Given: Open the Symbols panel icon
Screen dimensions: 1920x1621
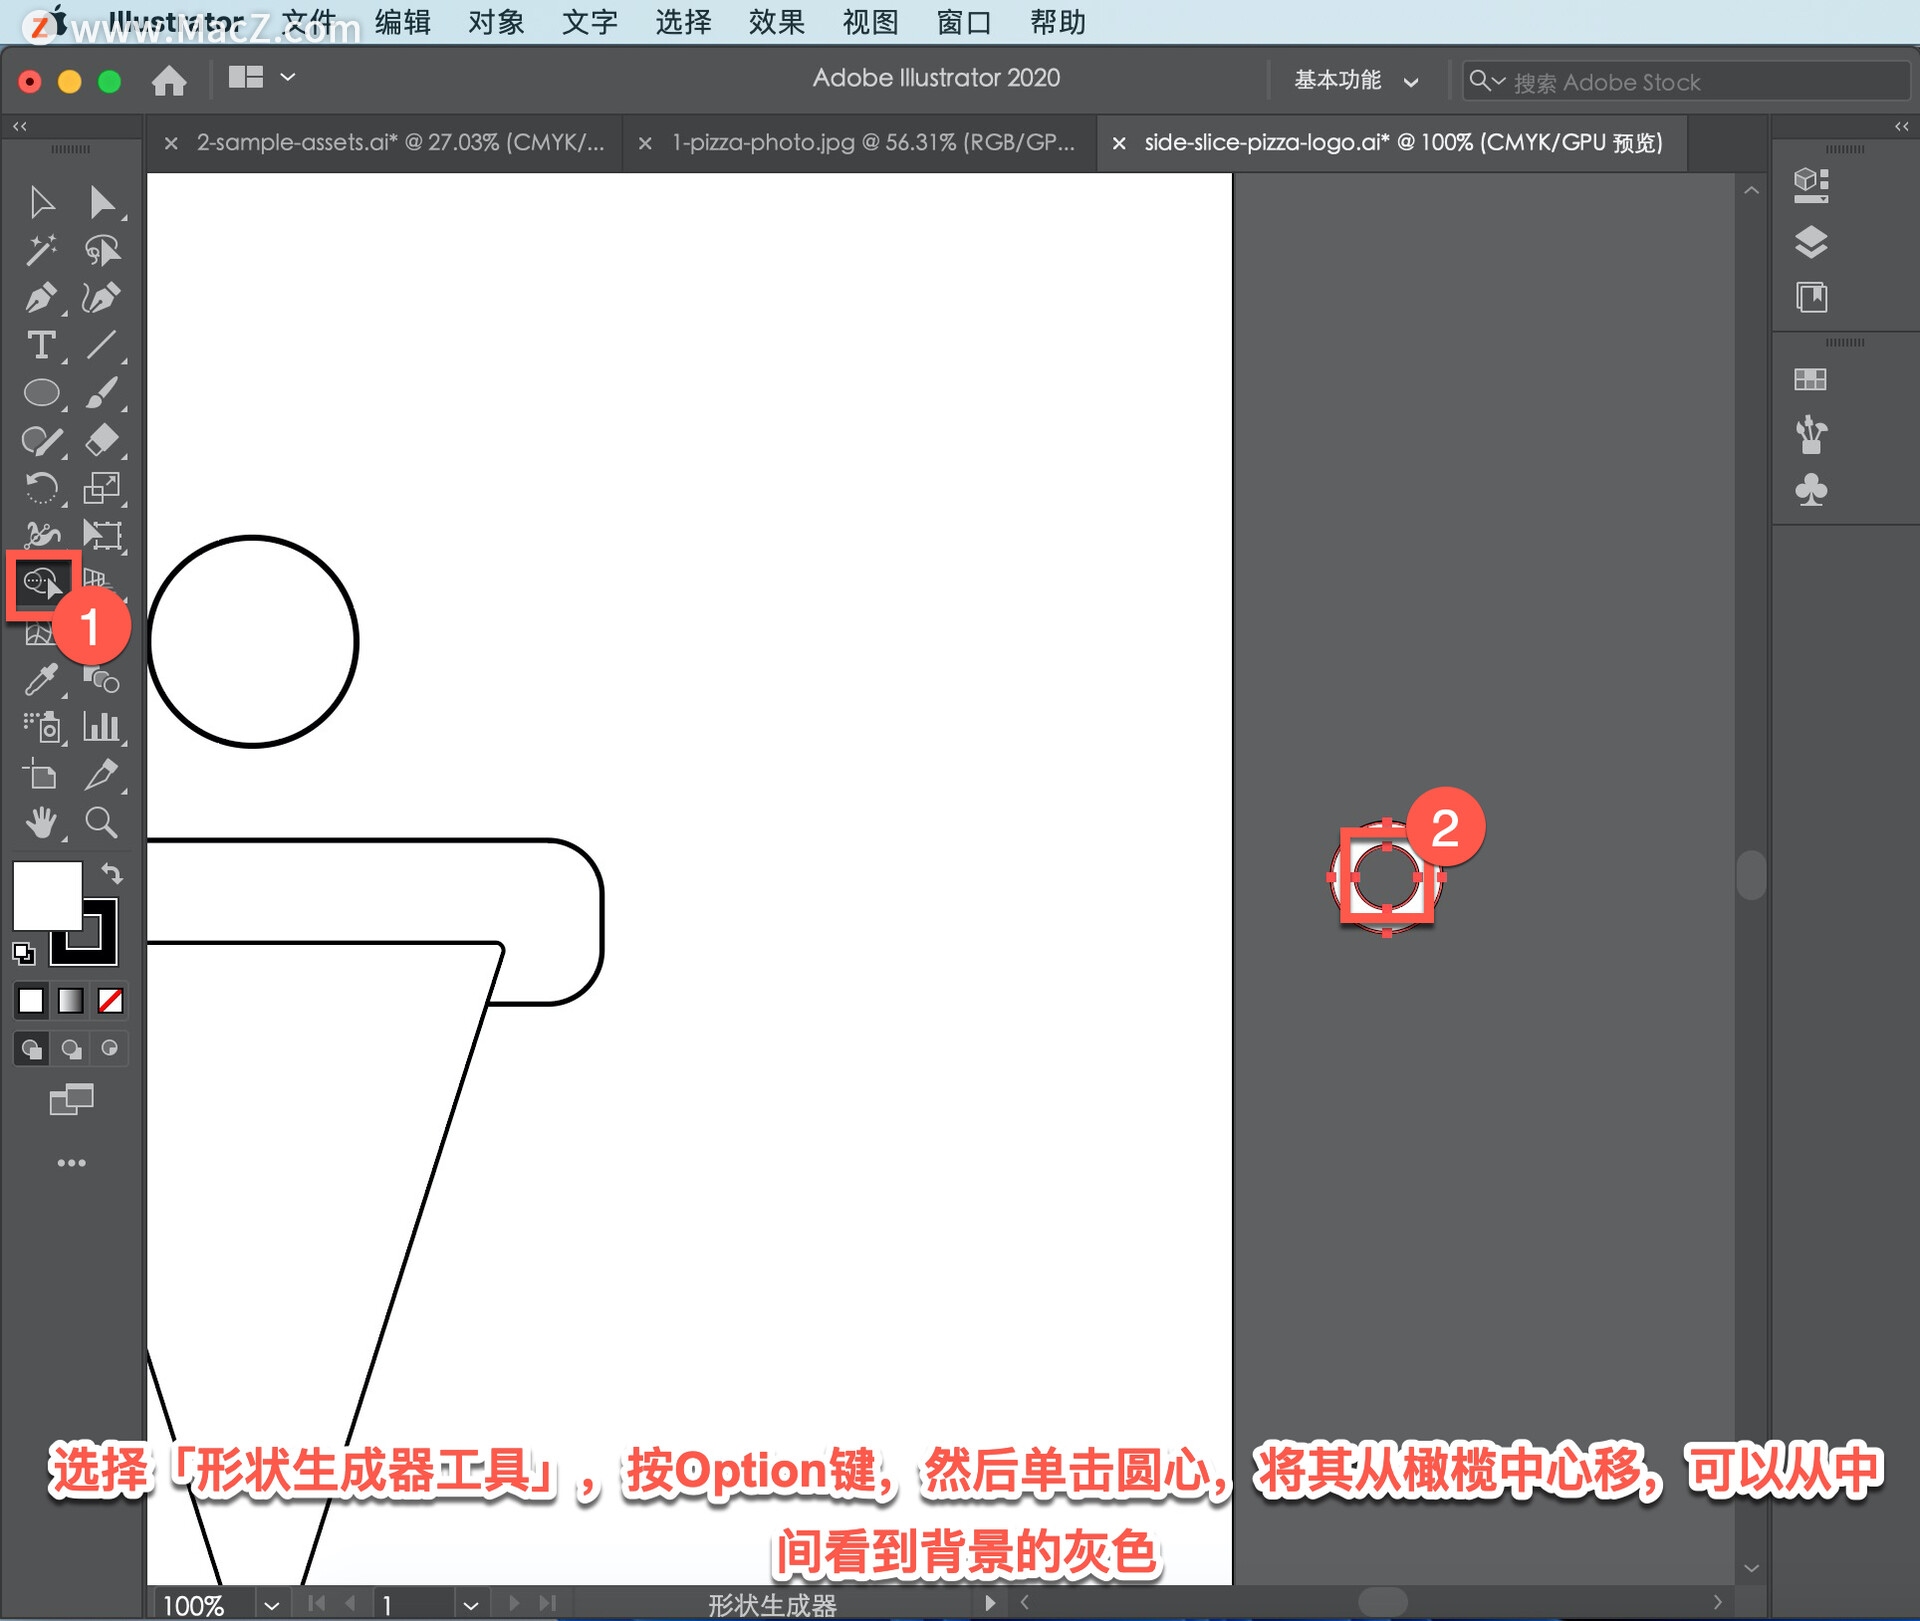Looking at the screenshot, I should (x=1811, y=491).
